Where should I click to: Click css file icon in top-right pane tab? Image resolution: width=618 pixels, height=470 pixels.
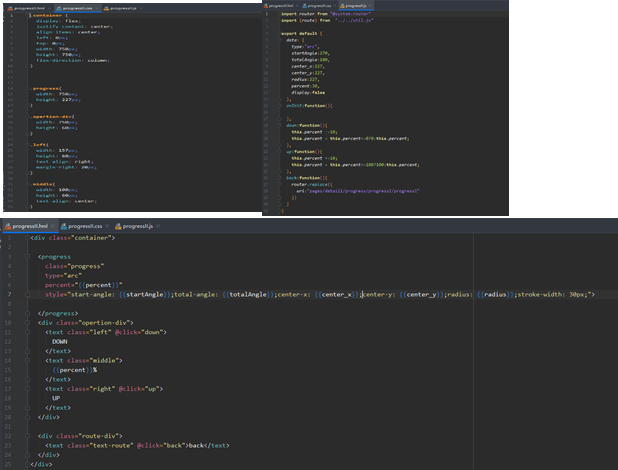coord(304,6)
